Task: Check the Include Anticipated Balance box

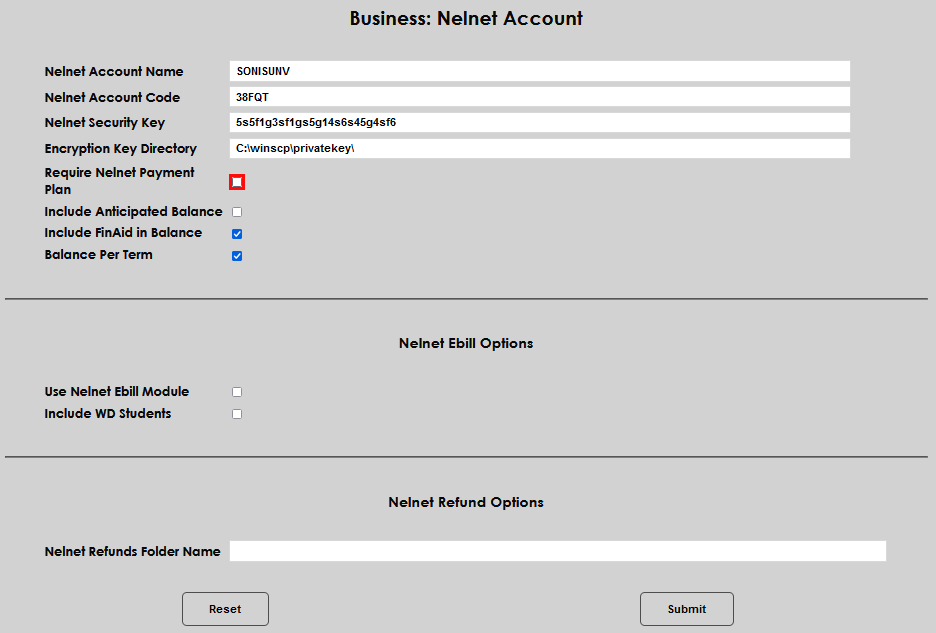Action: [x=237, y=211]
